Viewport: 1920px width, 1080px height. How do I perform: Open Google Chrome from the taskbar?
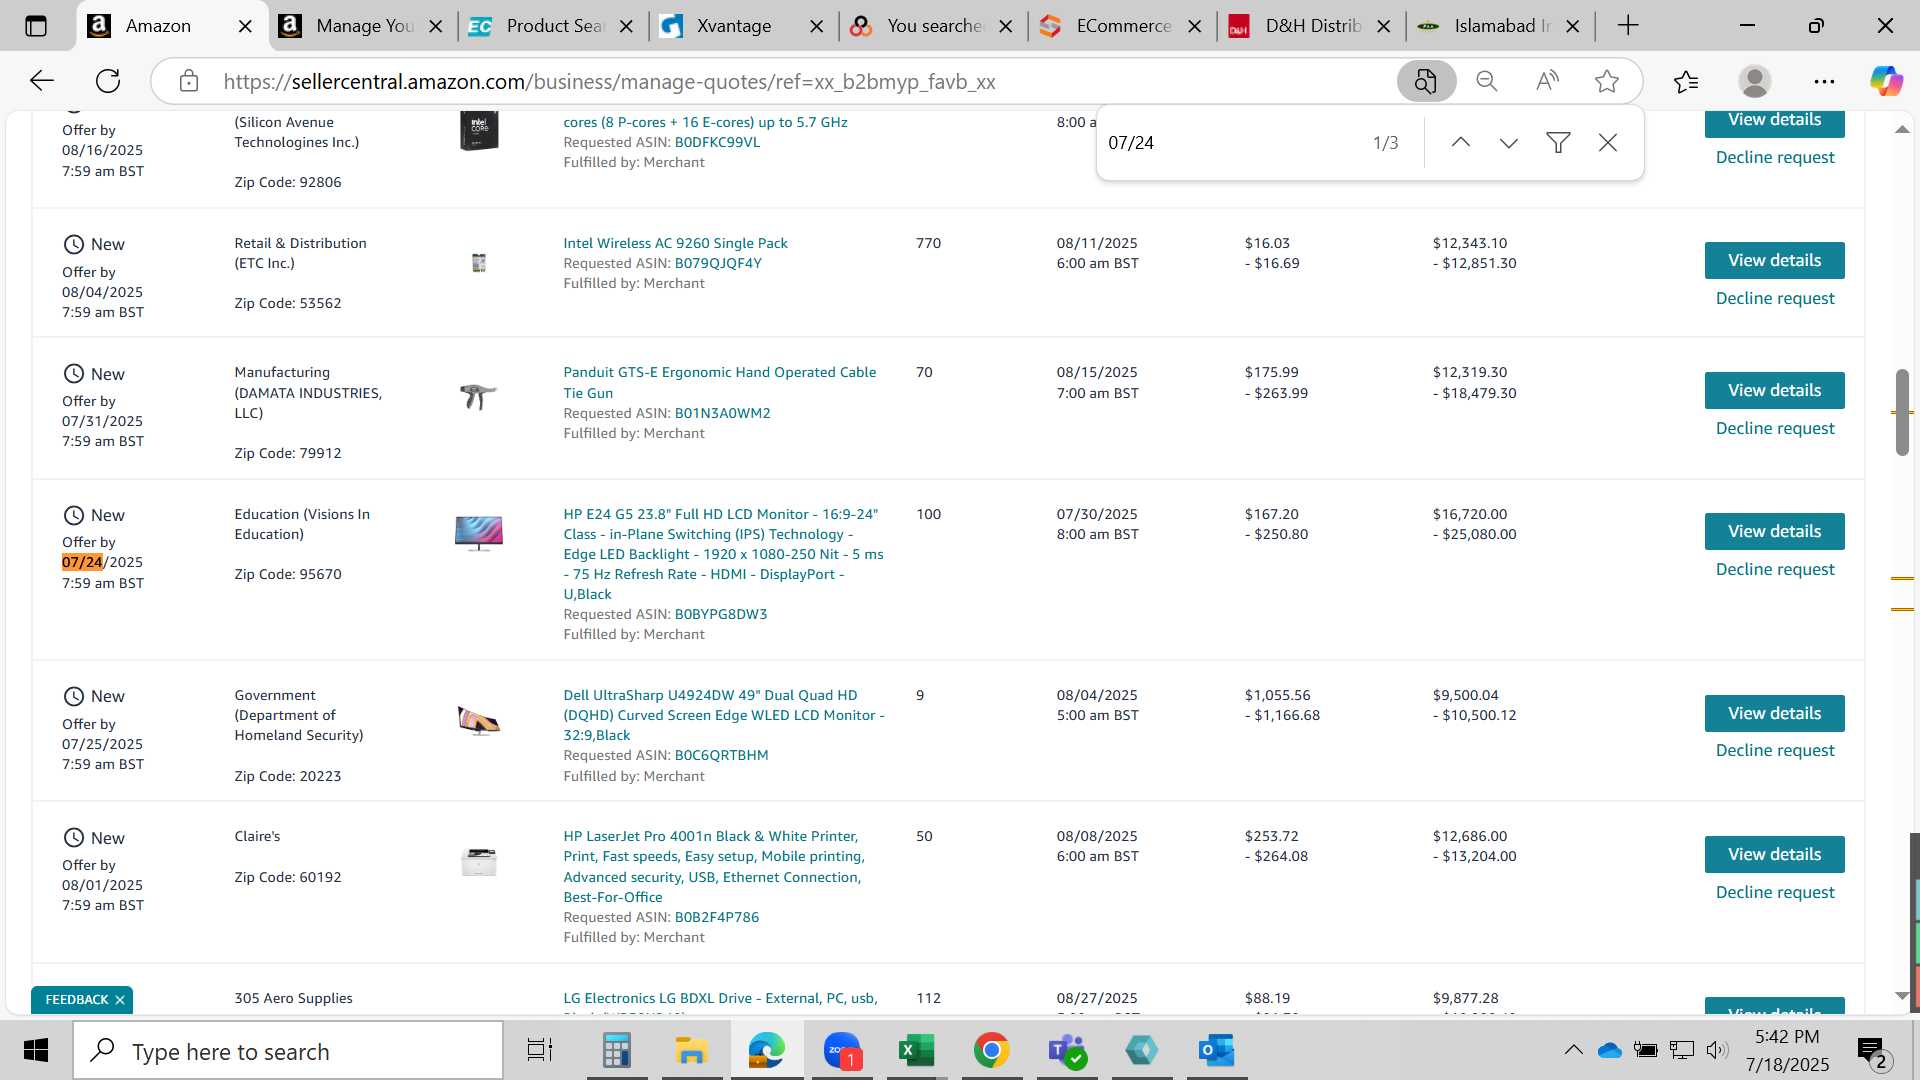click(x=991, y=1051)
